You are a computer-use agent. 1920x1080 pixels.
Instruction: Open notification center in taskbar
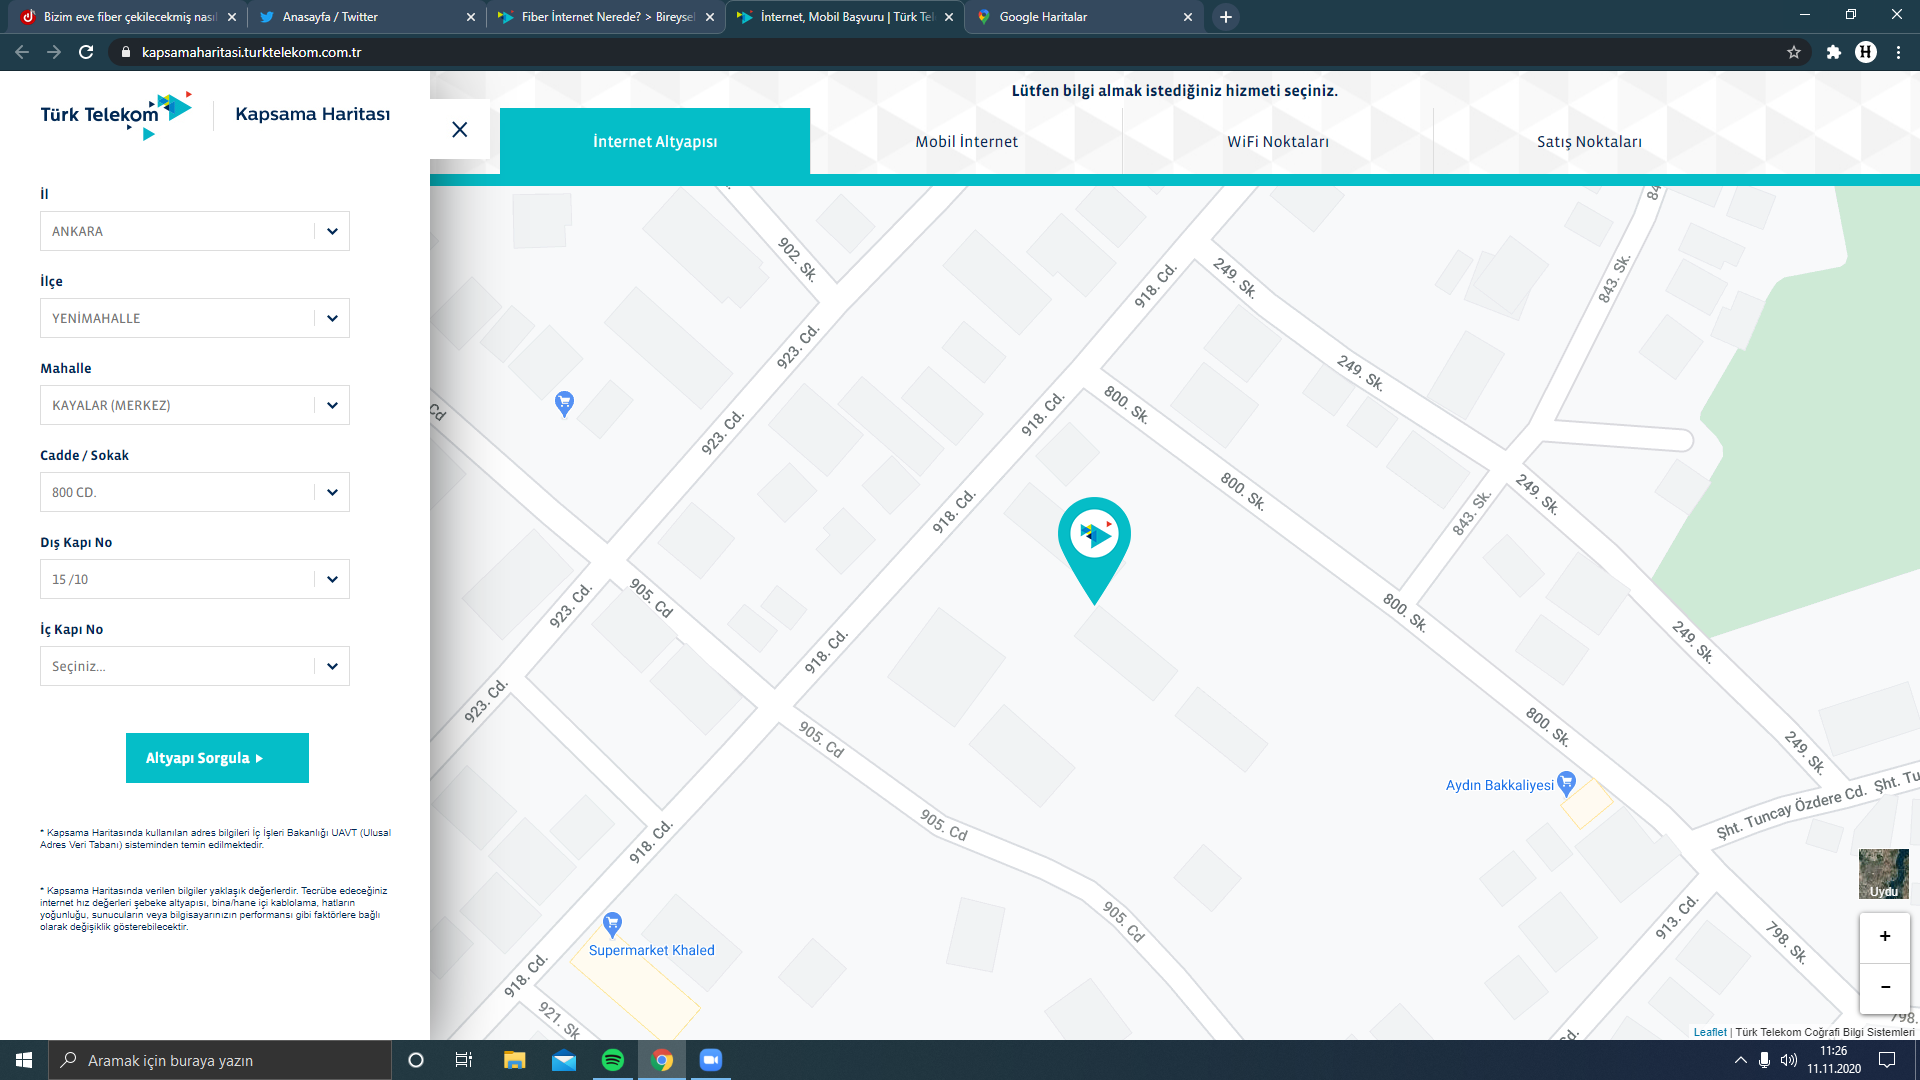pos(1887,1060)
